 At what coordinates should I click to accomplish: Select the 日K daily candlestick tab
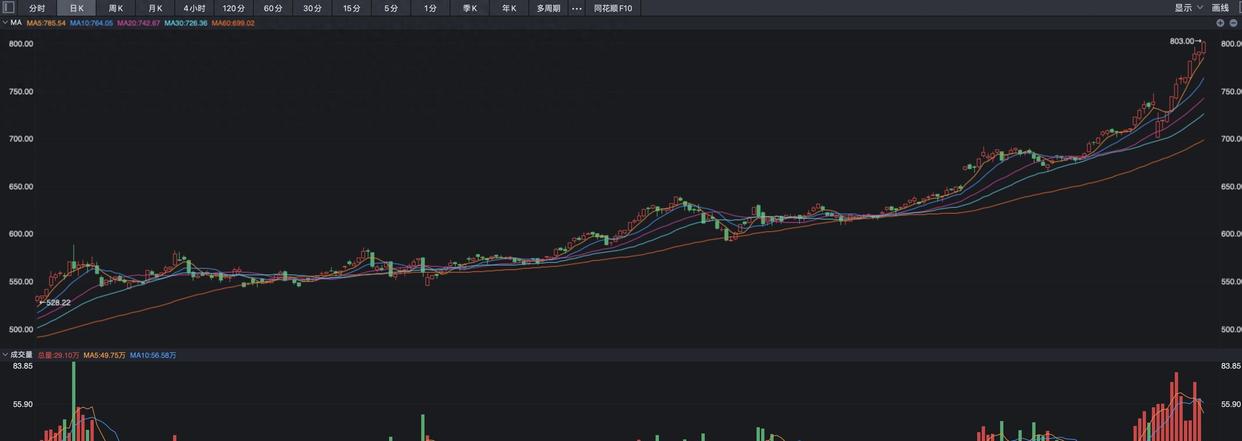pyautogui.click(x=76, y=8)
